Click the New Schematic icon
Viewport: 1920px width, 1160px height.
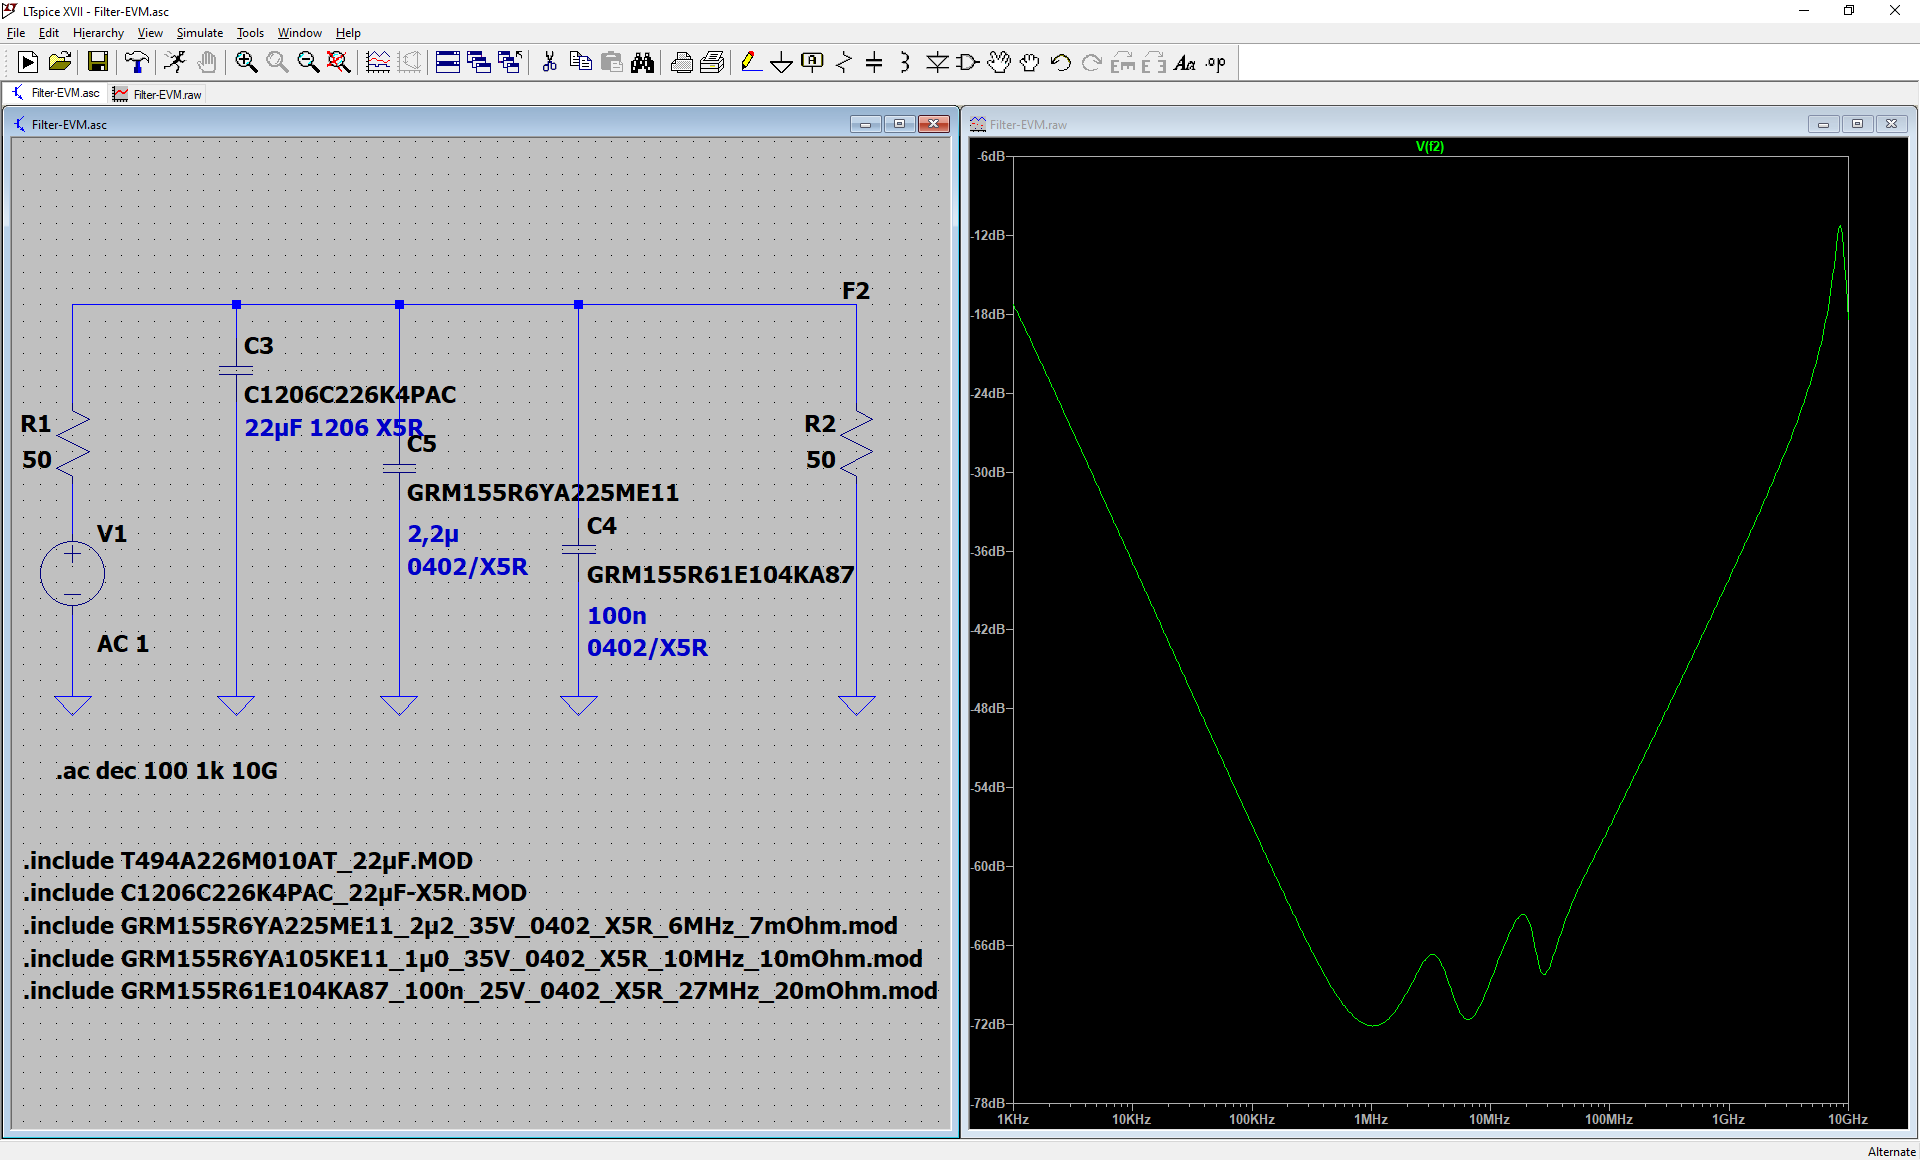click(28, 63)
